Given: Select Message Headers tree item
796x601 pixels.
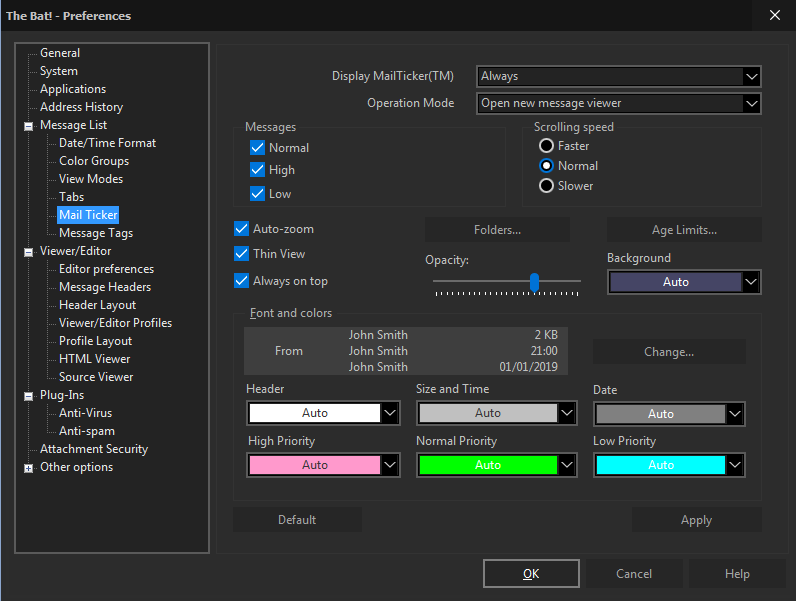Looking at the screenshot, I should [105, 287].
